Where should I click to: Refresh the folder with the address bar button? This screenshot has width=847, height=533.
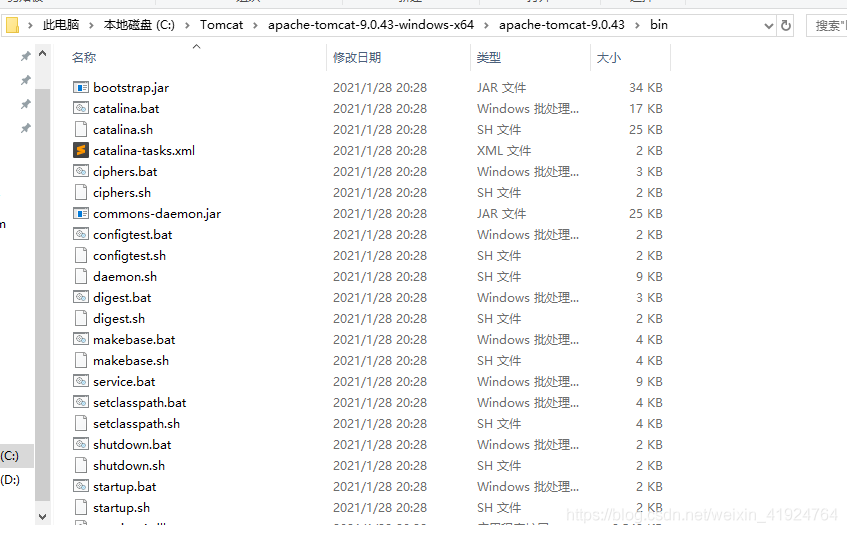tap(786, 25)
